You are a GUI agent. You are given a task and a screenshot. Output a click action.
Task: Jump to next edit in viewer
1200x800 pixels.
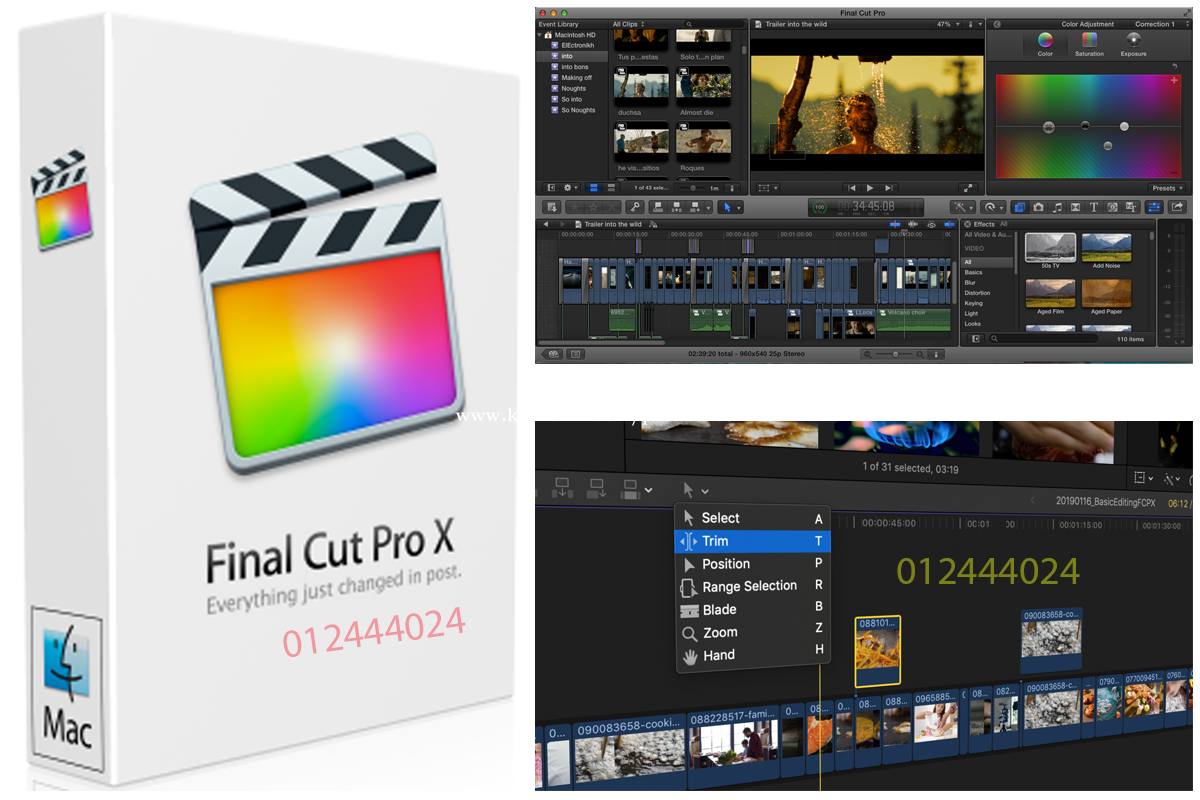point(889,188)
